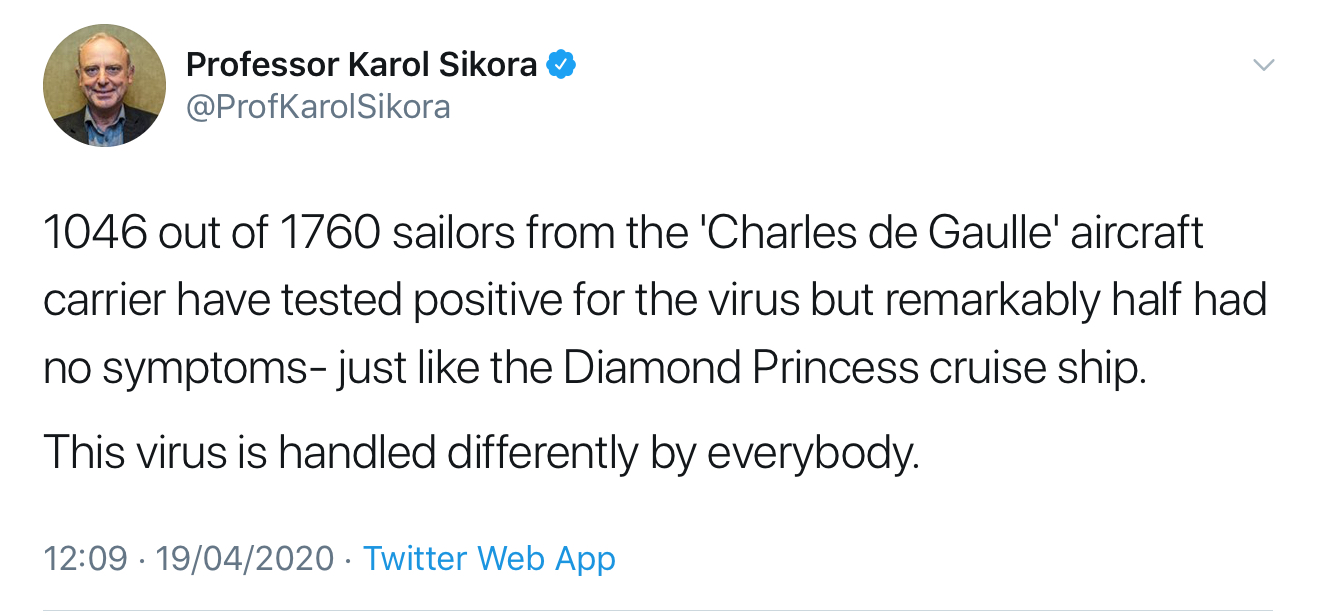Image resolution: width=1321 pixels, height=616 pixels.
Task: Click the blue verified badge icon
Action: [562, 66]
